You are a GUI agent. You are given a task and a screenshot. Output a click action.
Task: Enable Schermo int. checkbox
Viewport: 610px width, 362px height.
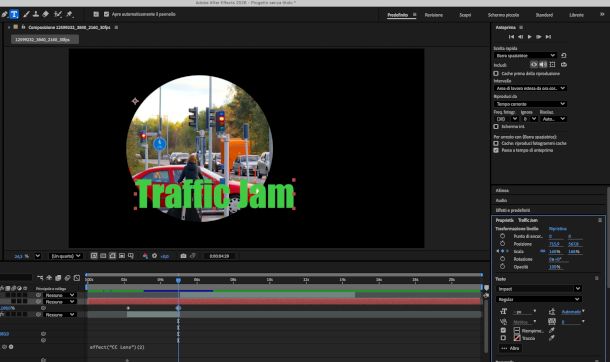tap(496, 127)
